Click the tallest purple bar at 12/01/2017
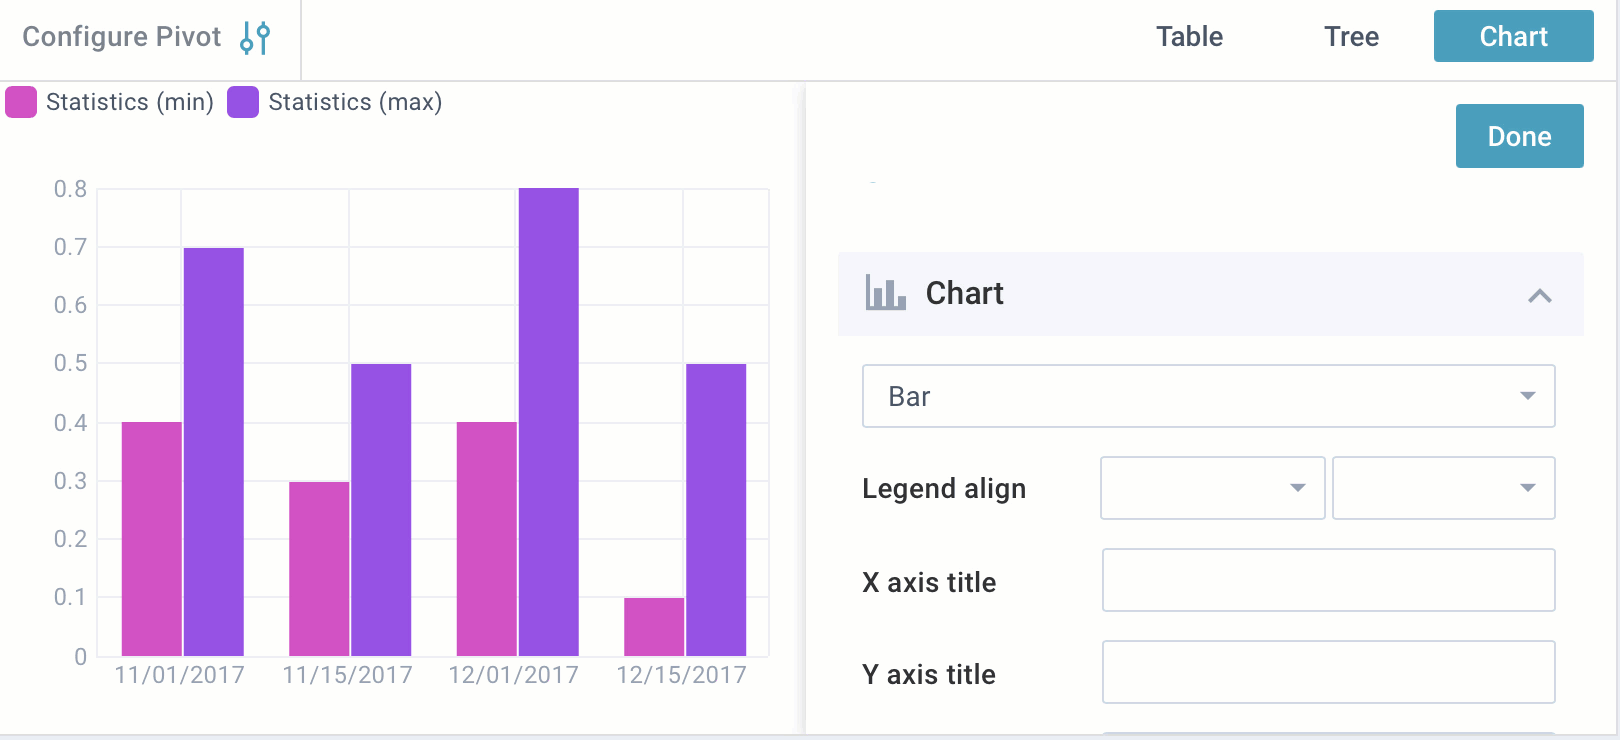The image size is (1620, 740). click(x=548, y=420)
